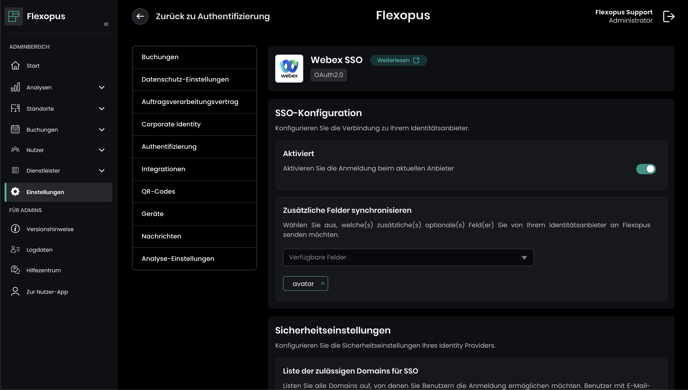688x390 pixels.
Task: Open Einstellungen in the sidebar
Action: [x=58, y=192]
